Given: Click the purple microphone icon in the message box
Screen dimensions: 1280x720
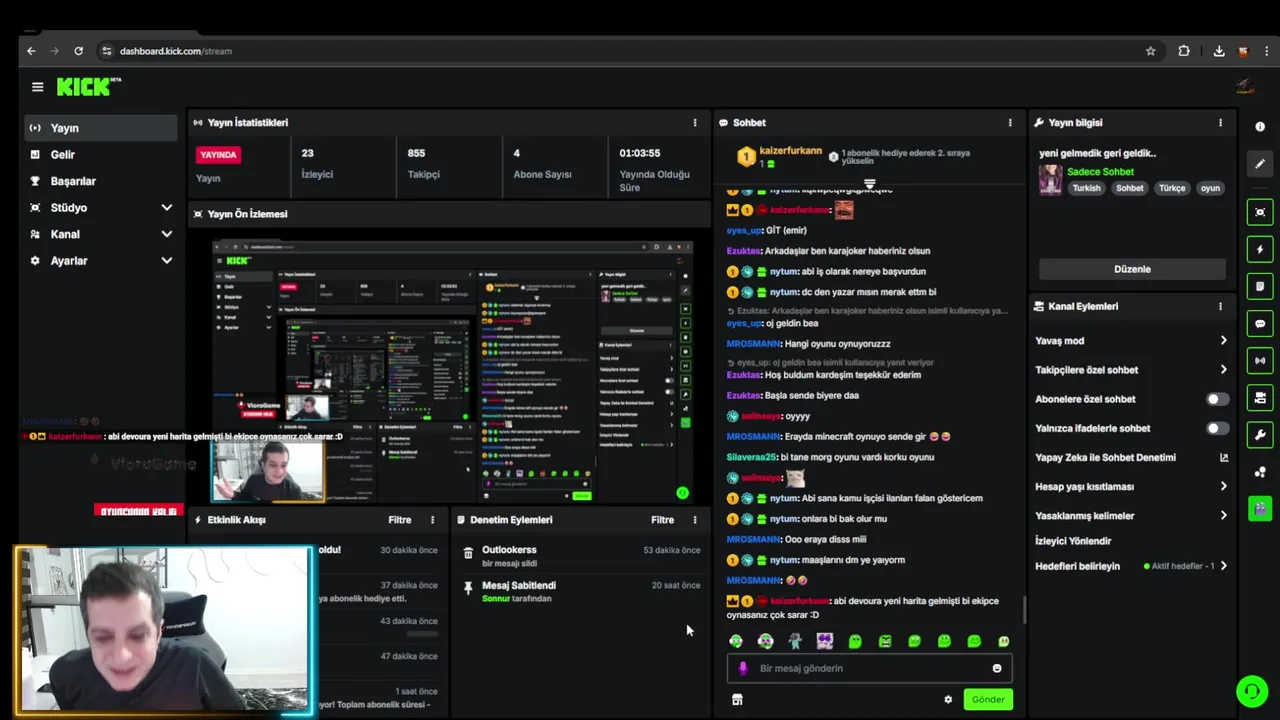Looking at the screenshot, I should click(x=742, y=668).
